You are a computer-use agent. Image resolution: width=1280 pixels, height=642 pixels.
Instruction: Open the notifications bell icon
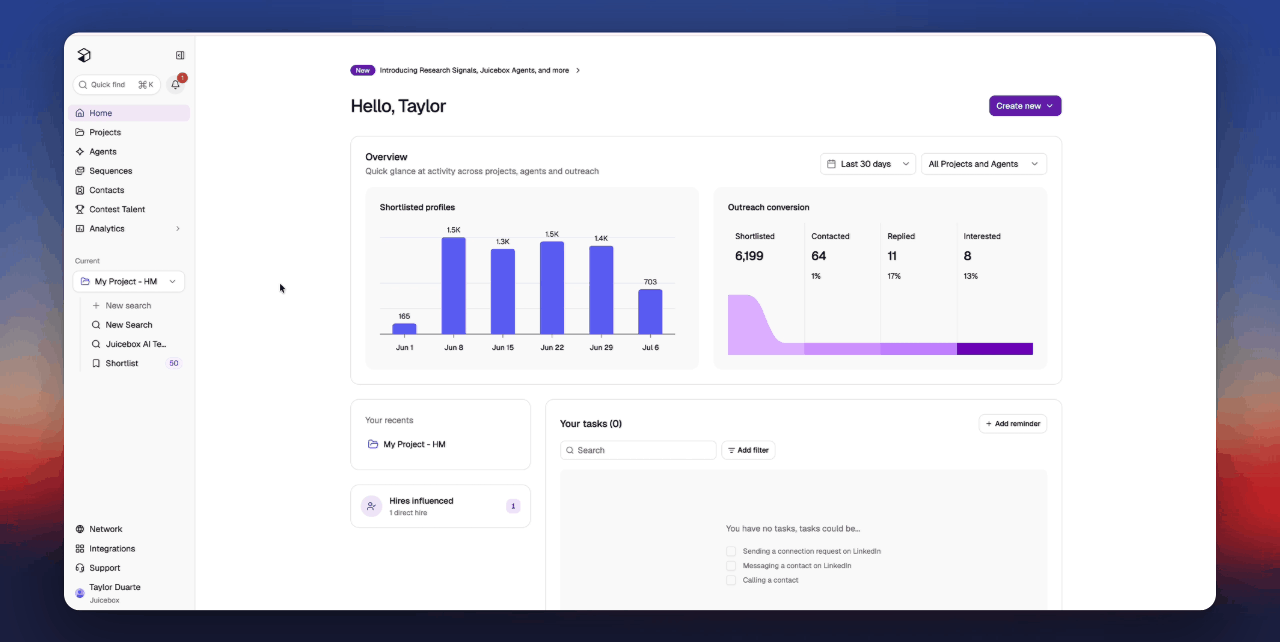tap(176, 85)
